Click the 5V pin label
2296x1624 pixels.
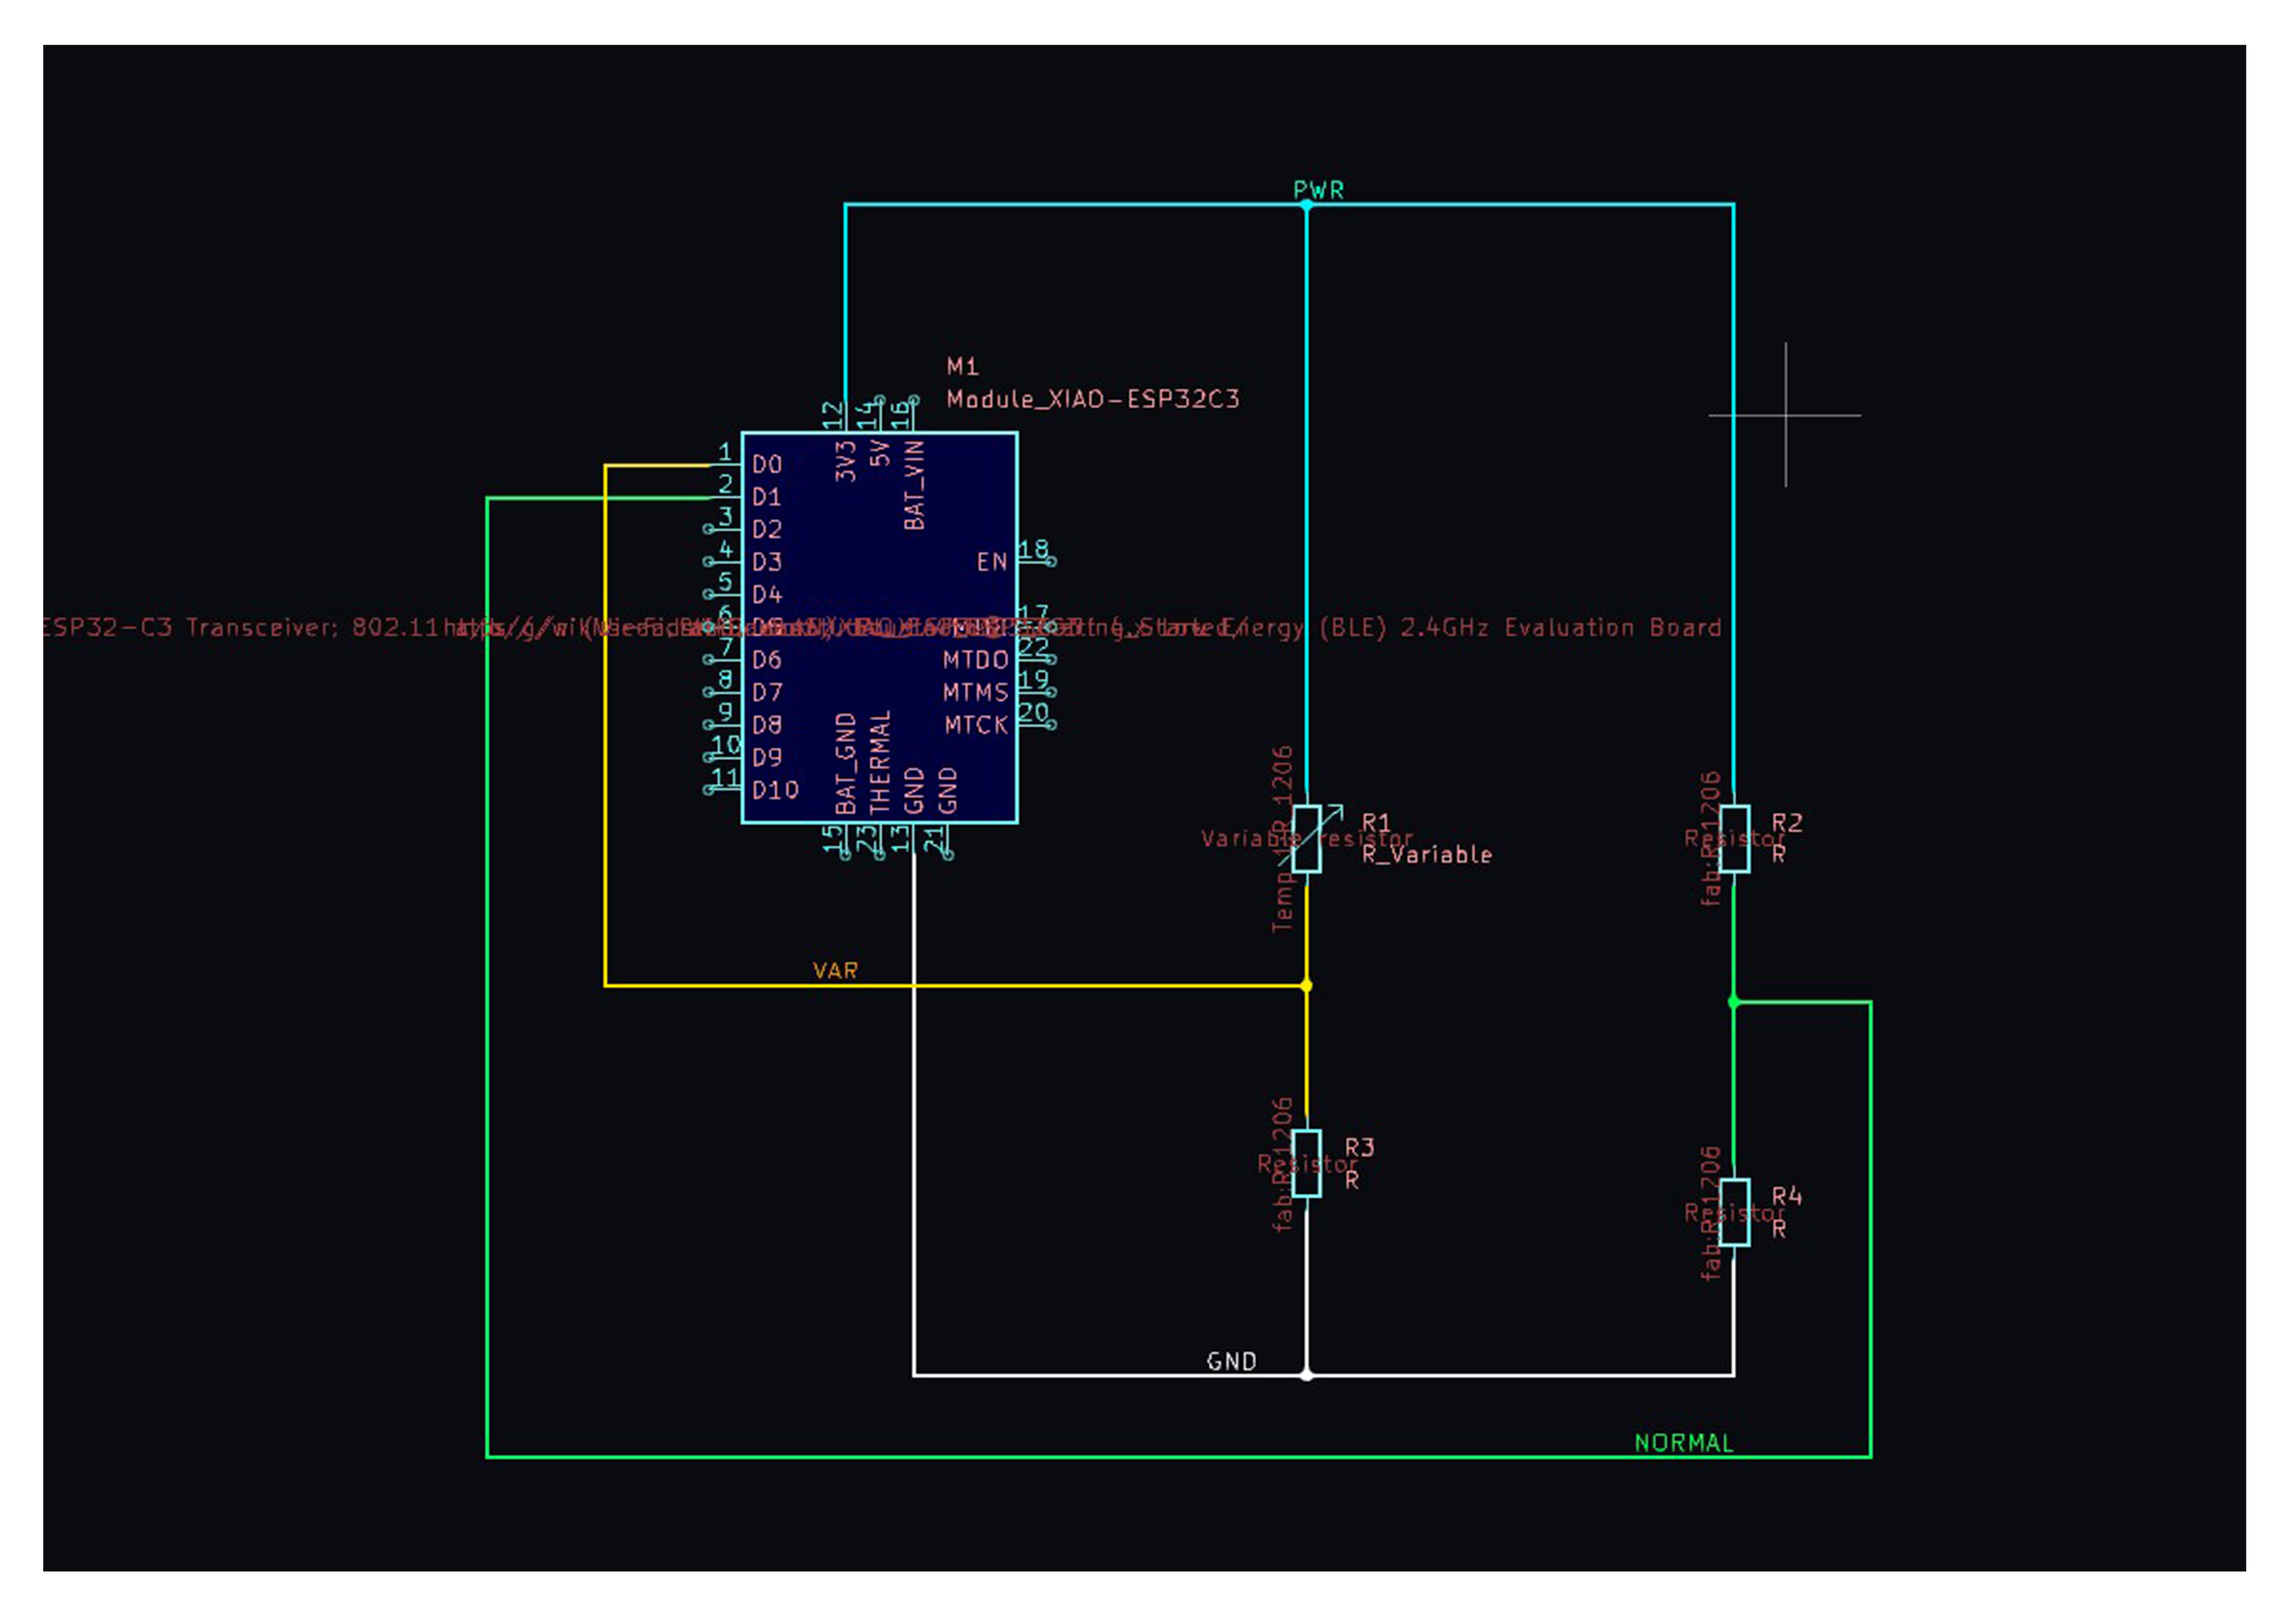coord(880,453)
